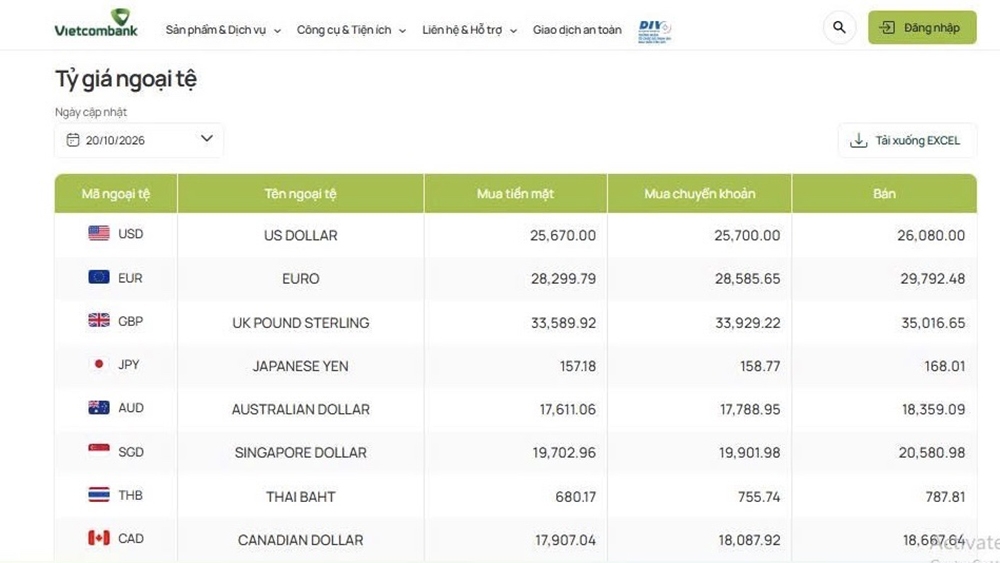This screenshot has height=563, width=1000.
Task: Click the THB currency code
Action: [x=130, y=495]
